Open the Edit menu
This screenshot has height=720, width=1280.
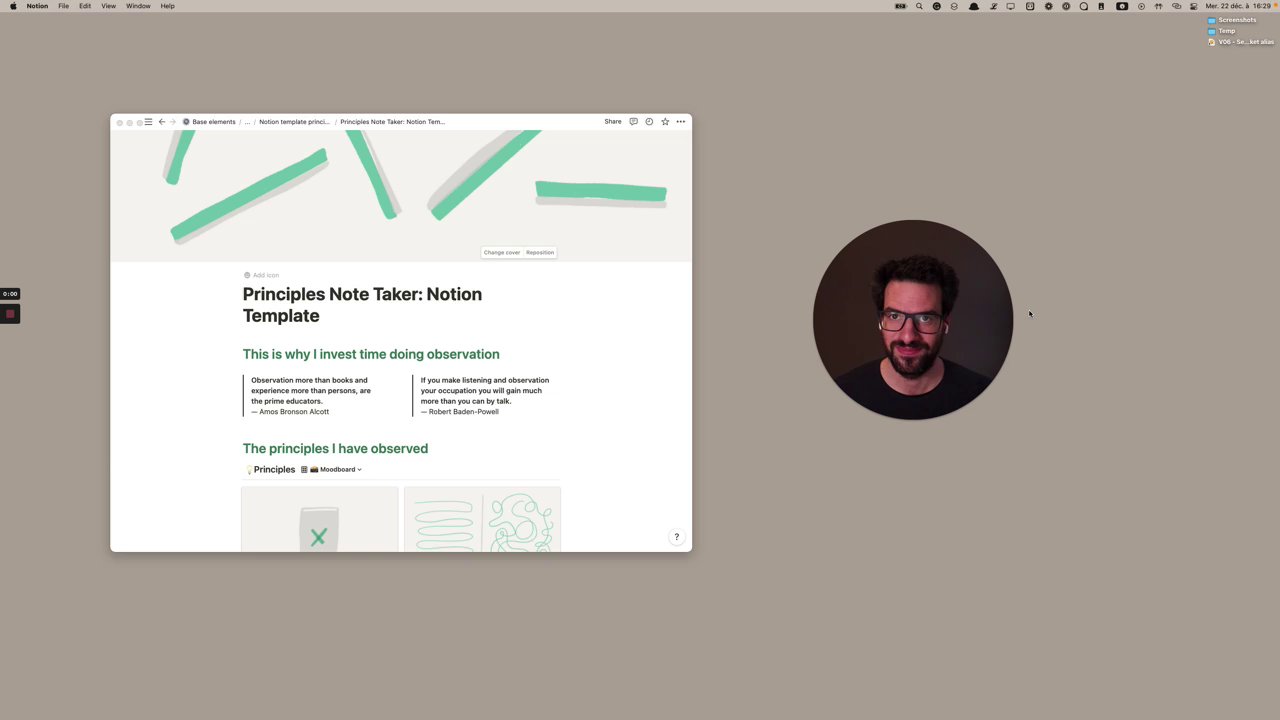[85, 6]
